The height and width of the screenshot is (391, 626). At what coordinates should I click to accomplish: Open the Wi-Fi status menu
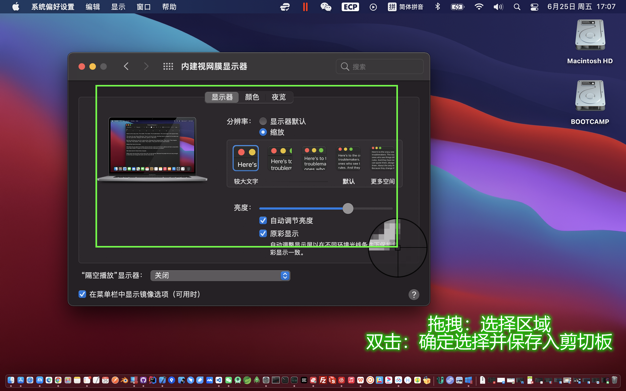479,7
